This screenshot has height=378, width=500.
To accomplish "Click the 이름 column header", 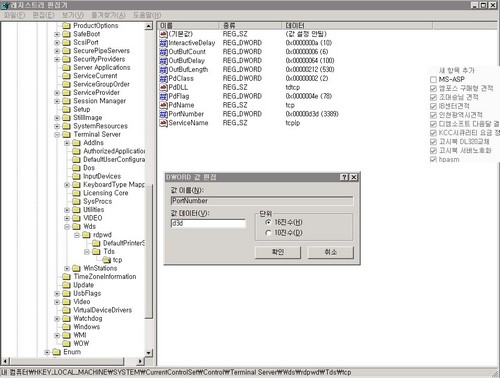I will [188, 26].
